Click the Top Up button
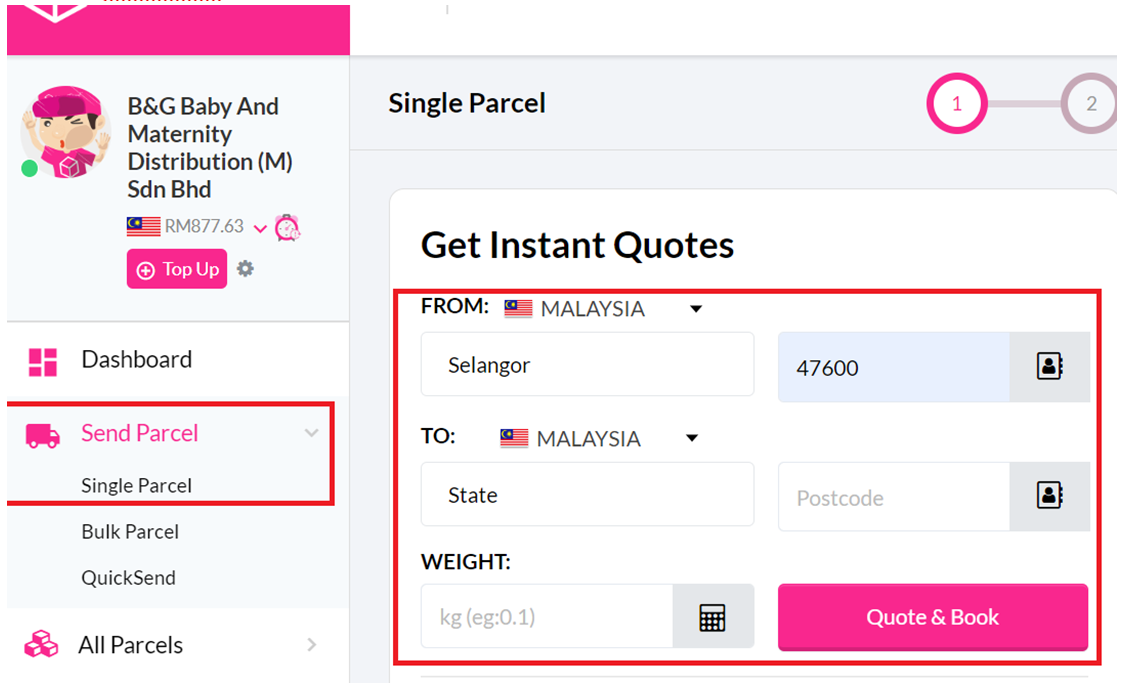 coord(177,269)
